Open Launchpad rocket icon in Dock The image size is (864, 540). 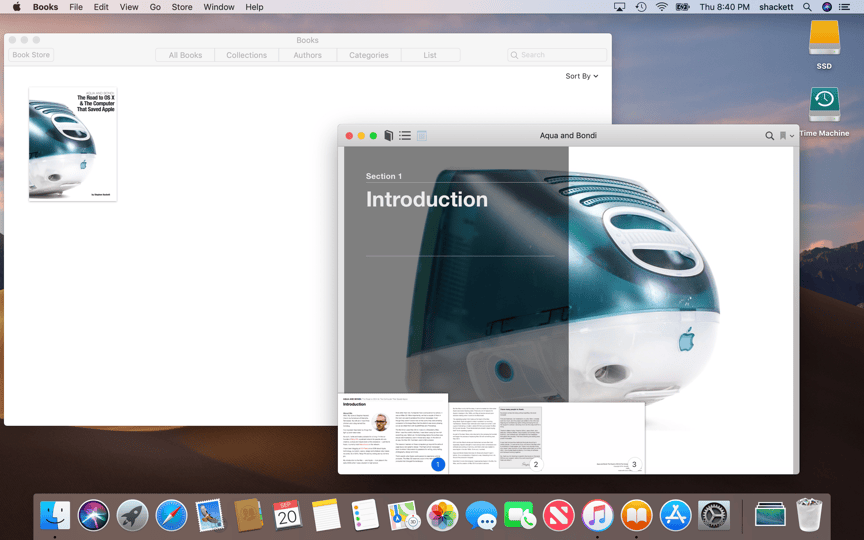point(132,515)
